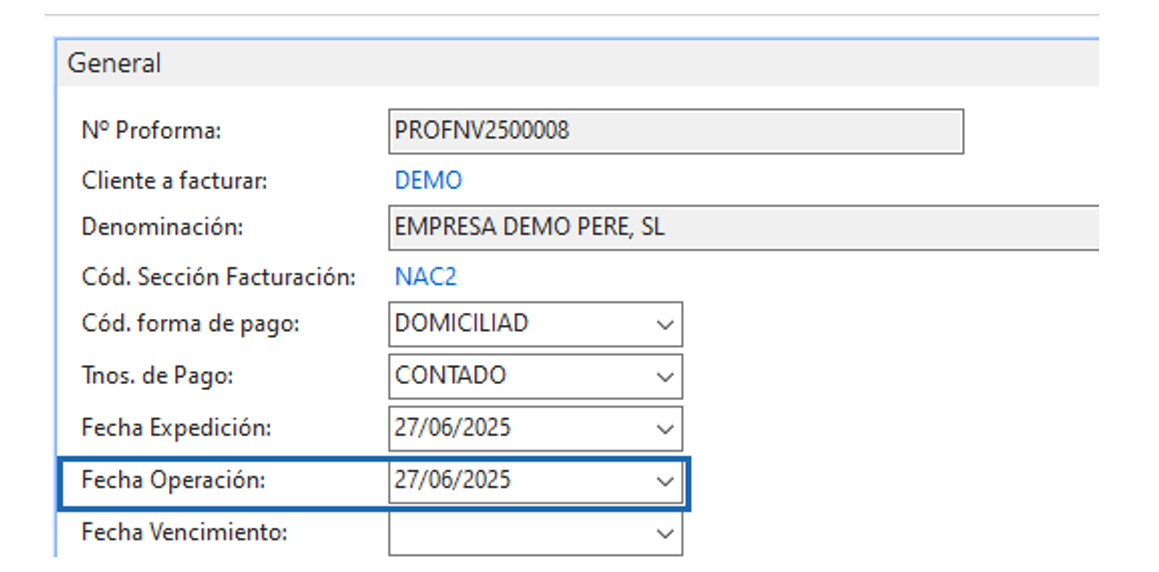Click the Nº Proforma field PROFNV2500008

pos(675,131)
